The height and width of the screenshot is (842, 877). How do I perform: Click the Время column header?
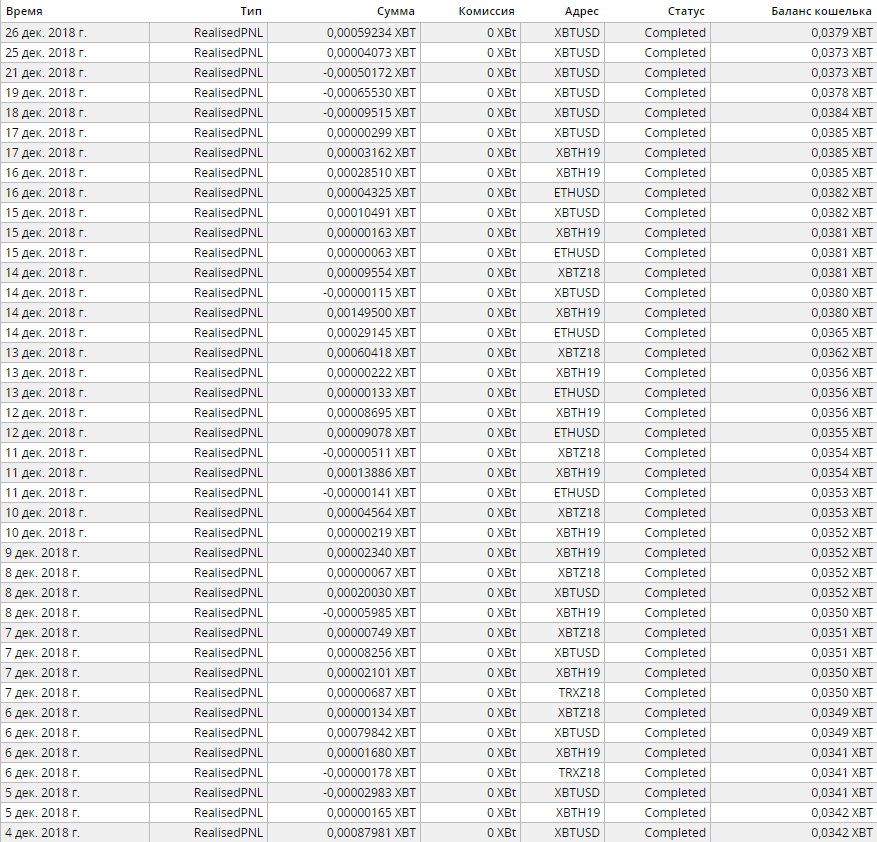24,11
